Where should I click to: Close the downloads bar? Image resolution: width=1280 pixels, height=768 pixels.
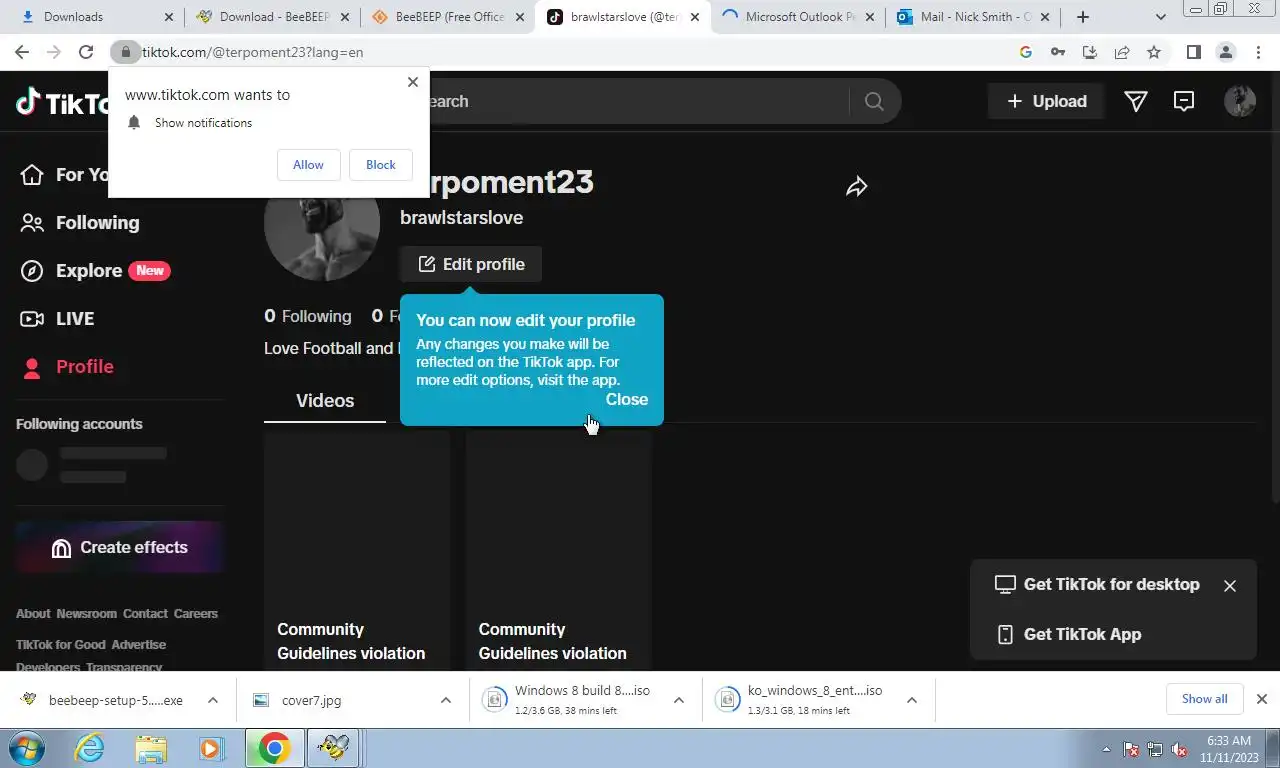click(x=1262, y=699)
